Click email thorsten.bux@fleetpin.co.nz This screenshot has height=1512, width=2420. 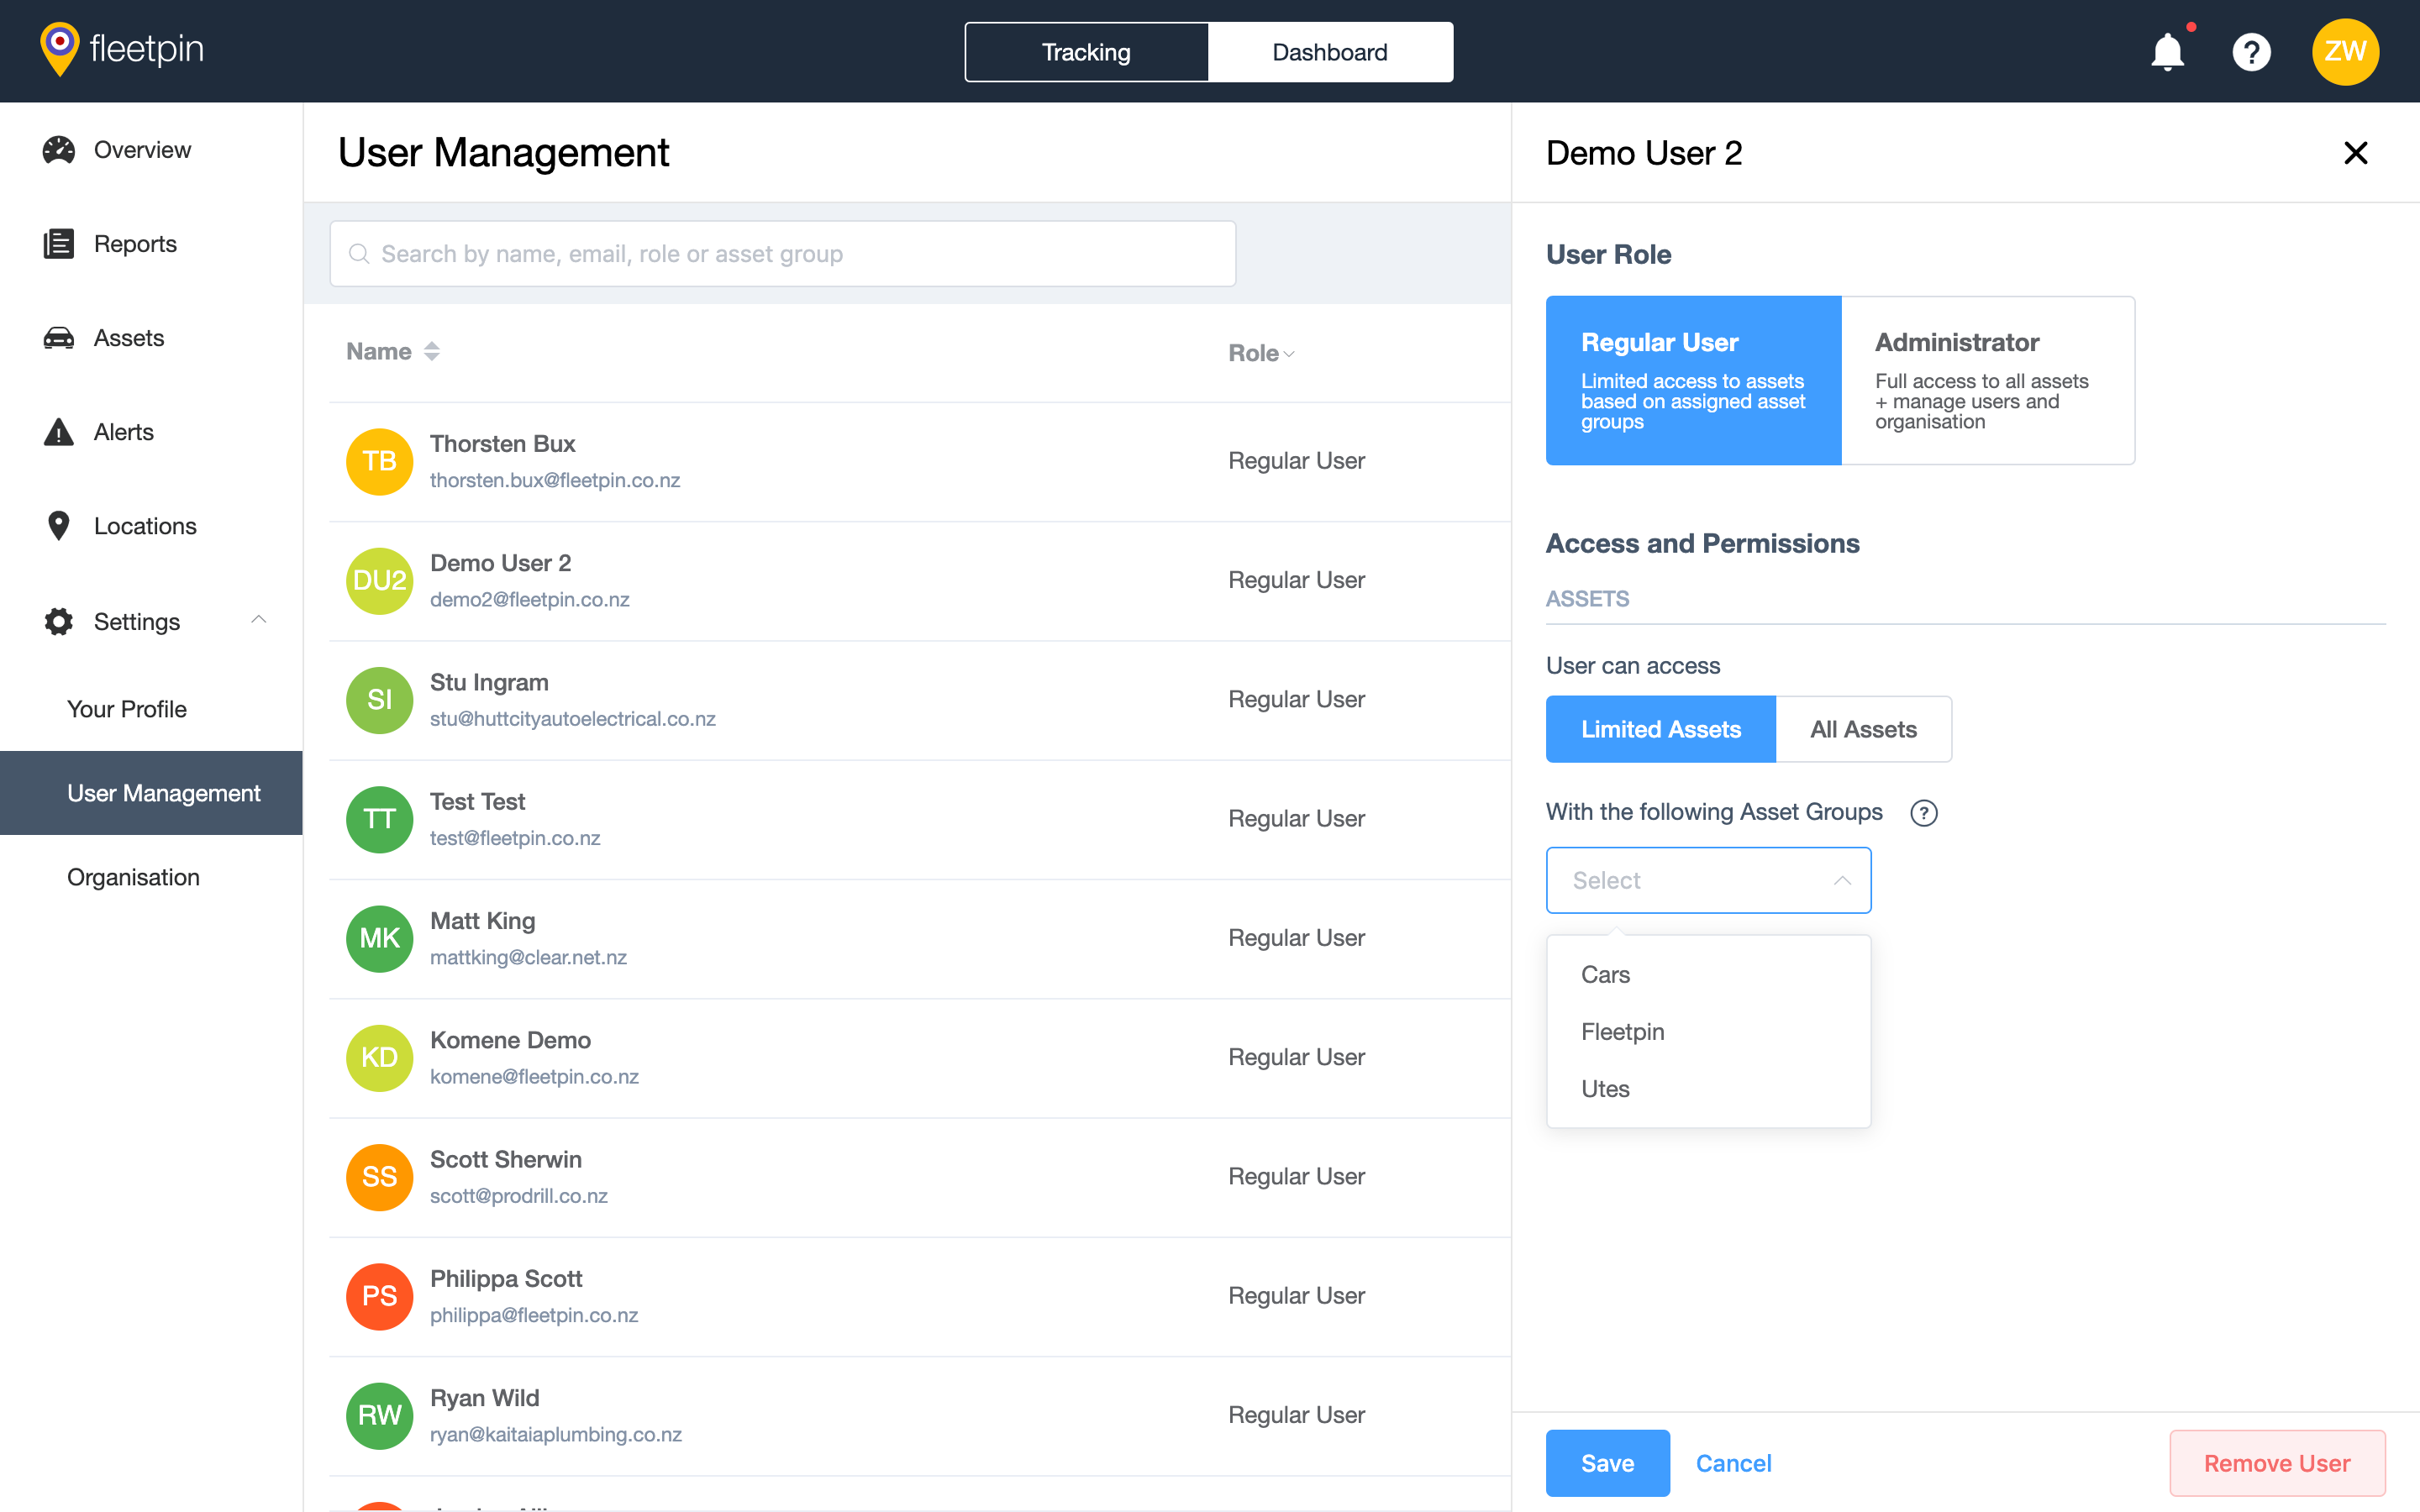click(555, 480)
